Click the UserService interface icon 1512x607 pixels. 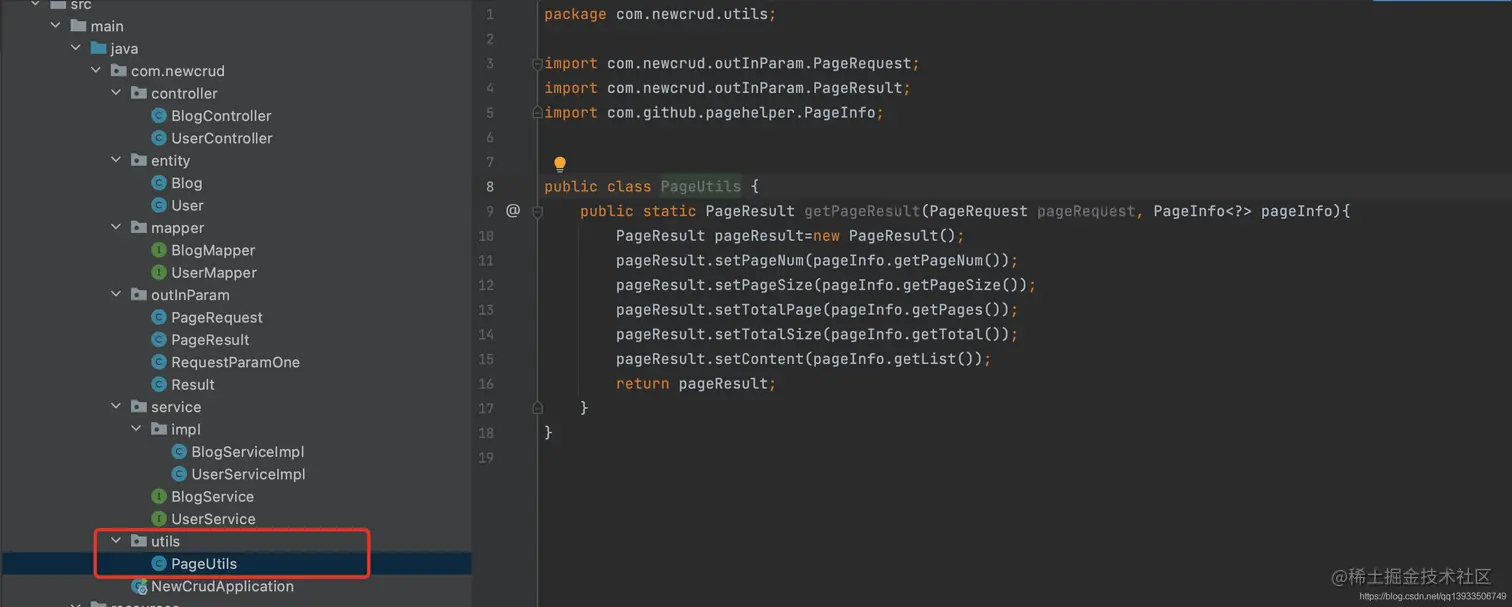tap(158, 519)
